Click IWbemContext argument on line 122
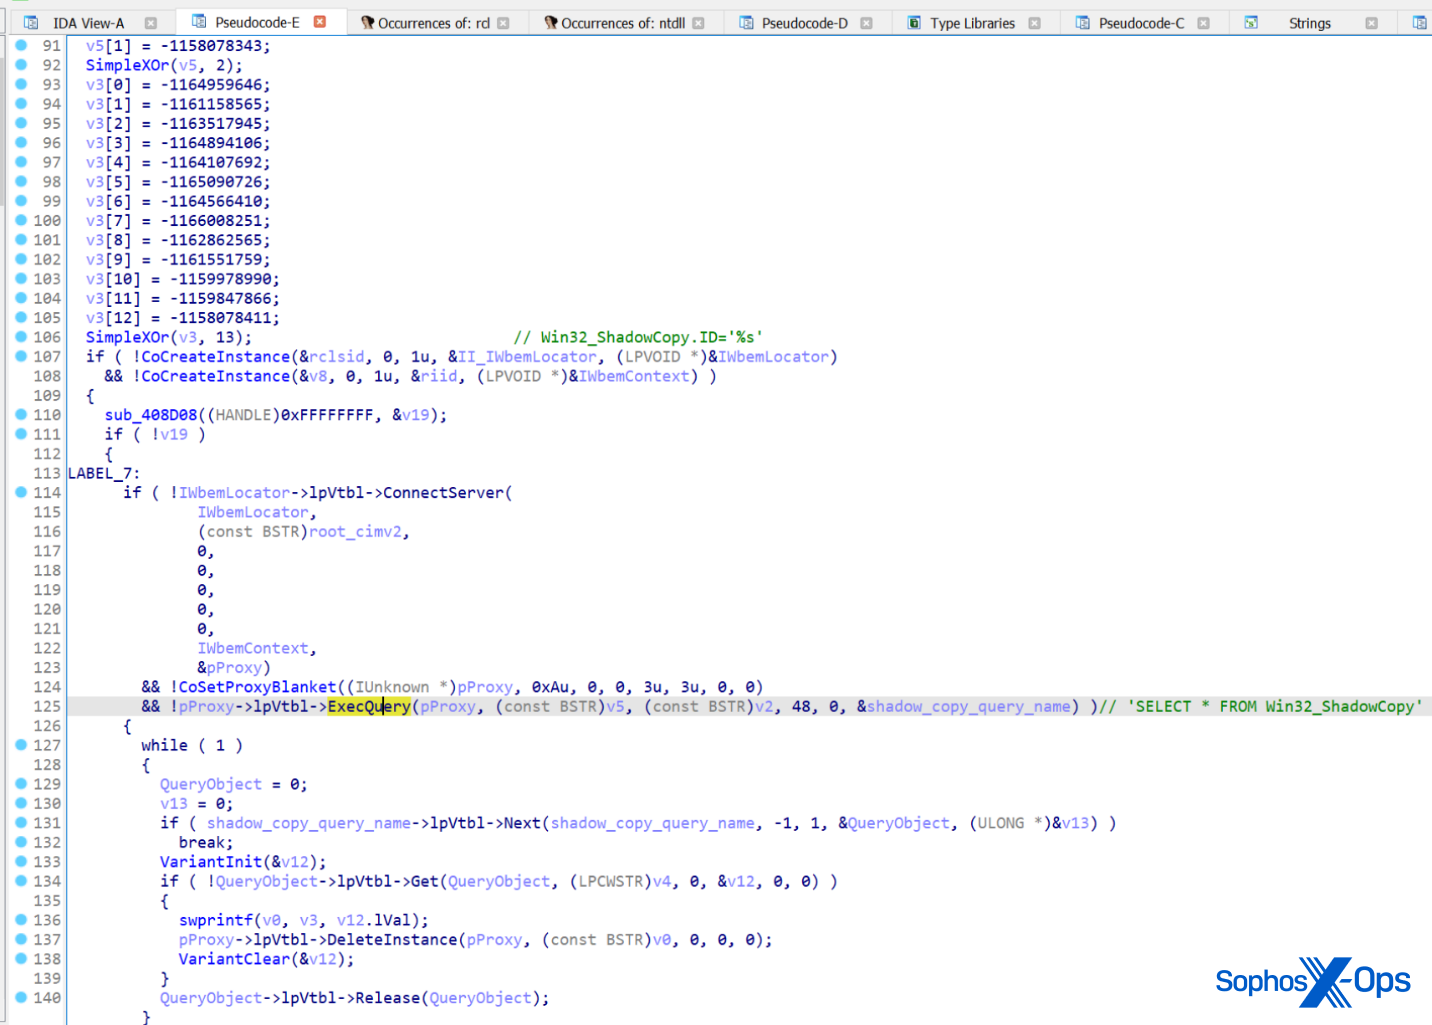 point(253,649)
